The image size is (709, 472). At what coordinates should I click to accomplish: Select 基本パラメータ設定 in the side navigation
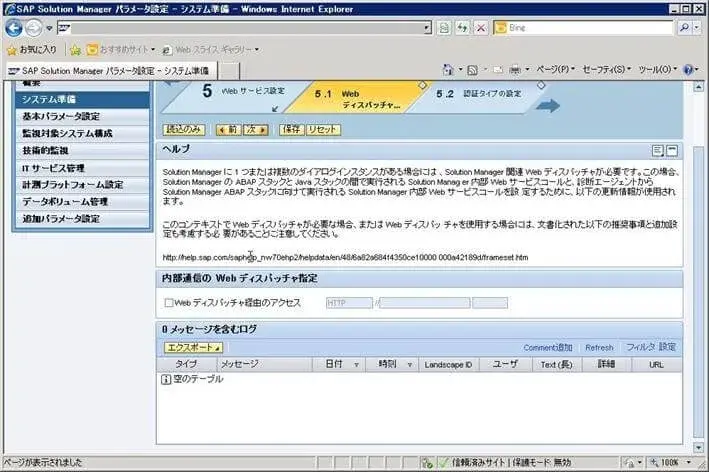point(82,117)
